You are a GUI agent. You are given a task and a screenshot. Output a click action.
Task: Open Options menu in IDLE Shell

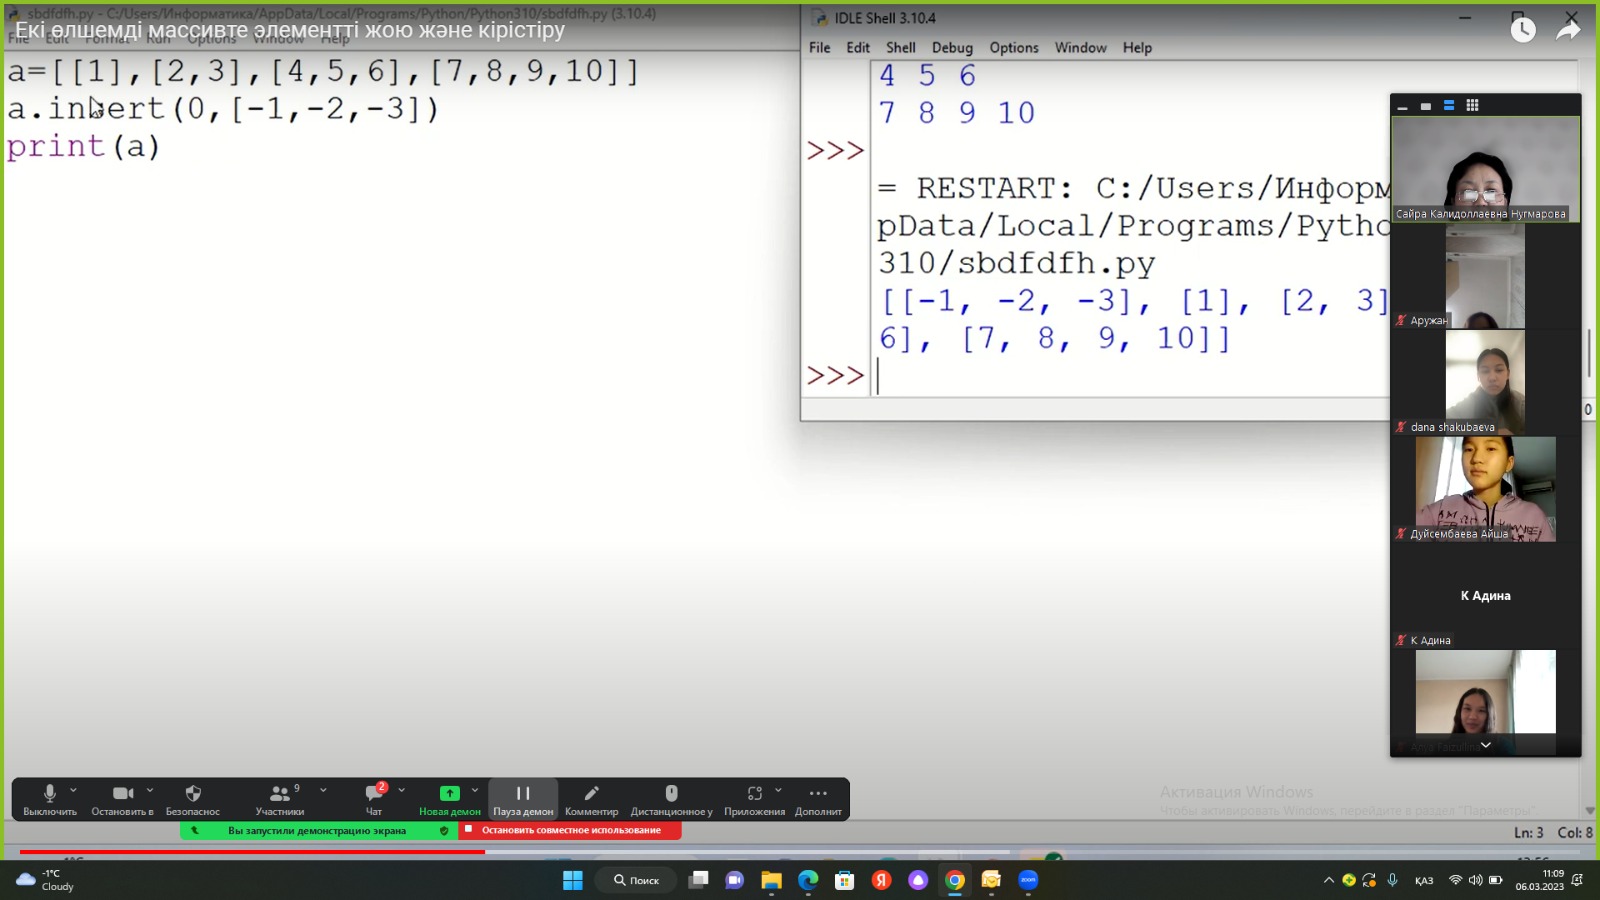click(1014, 47)
